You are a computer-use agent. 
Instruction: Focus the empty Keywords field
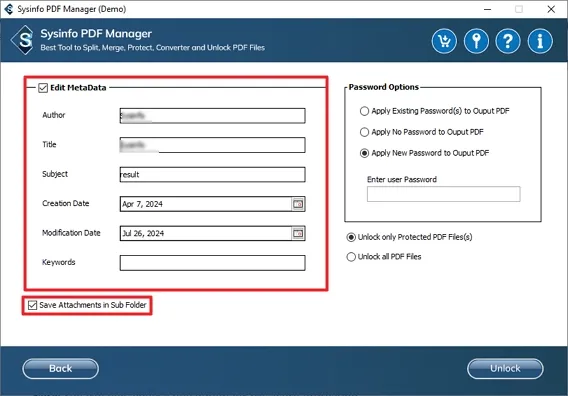click(213, 263)
